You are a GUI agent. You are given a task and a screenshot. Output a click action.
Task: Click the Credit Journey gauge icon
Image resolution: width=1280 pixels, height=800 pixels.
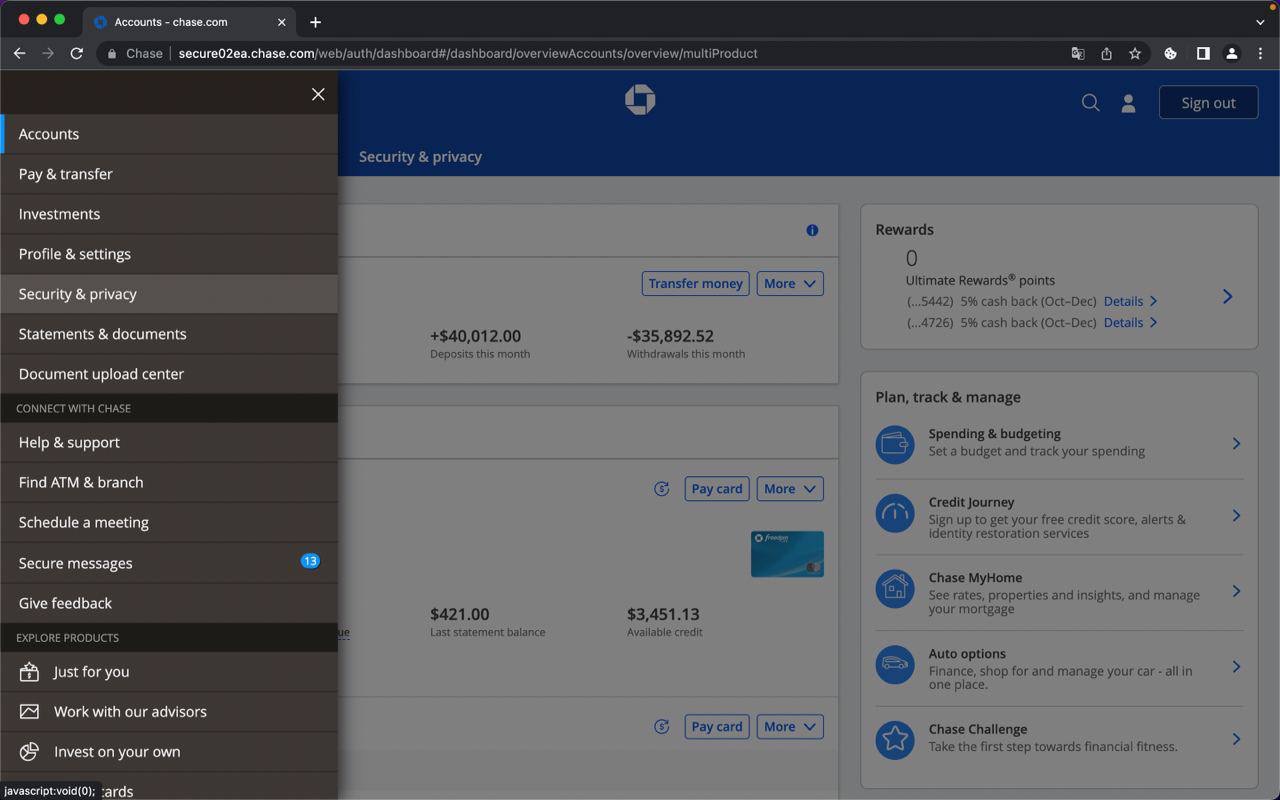pyautogui.click(x=895, y=515)
